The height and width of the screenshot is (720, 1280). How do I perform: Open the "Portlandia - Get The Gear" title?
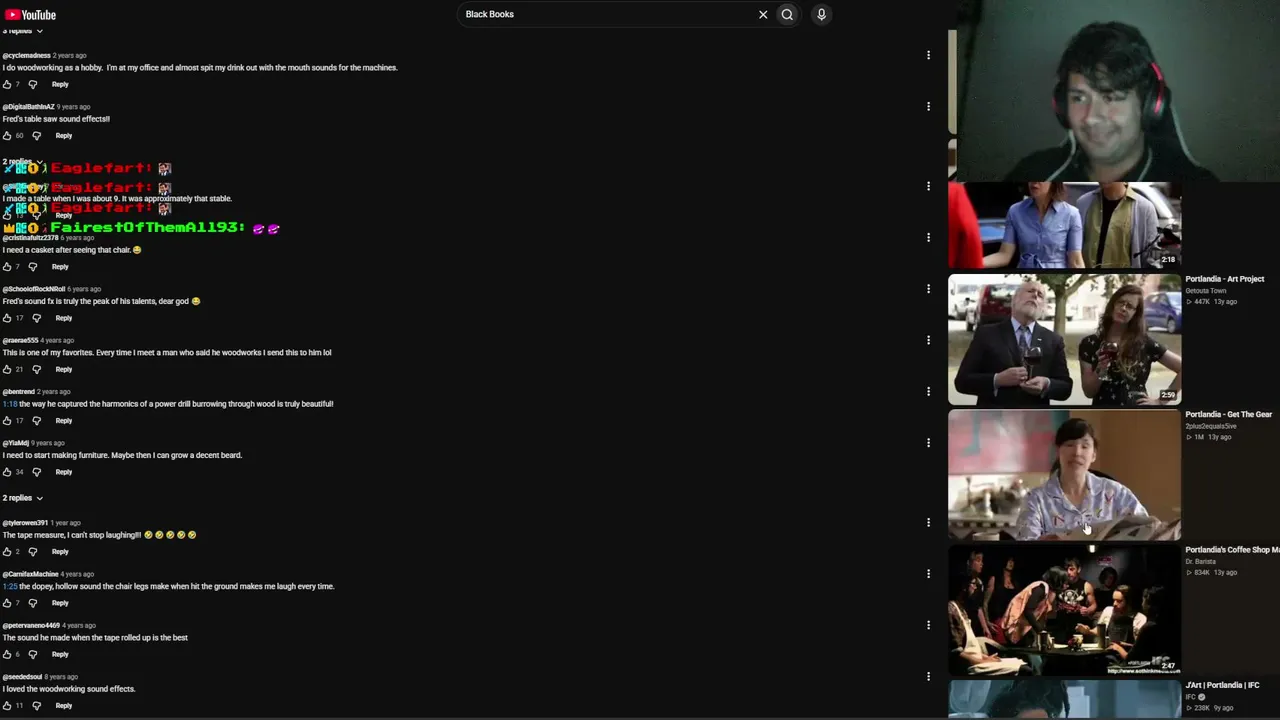point(1229,414)
